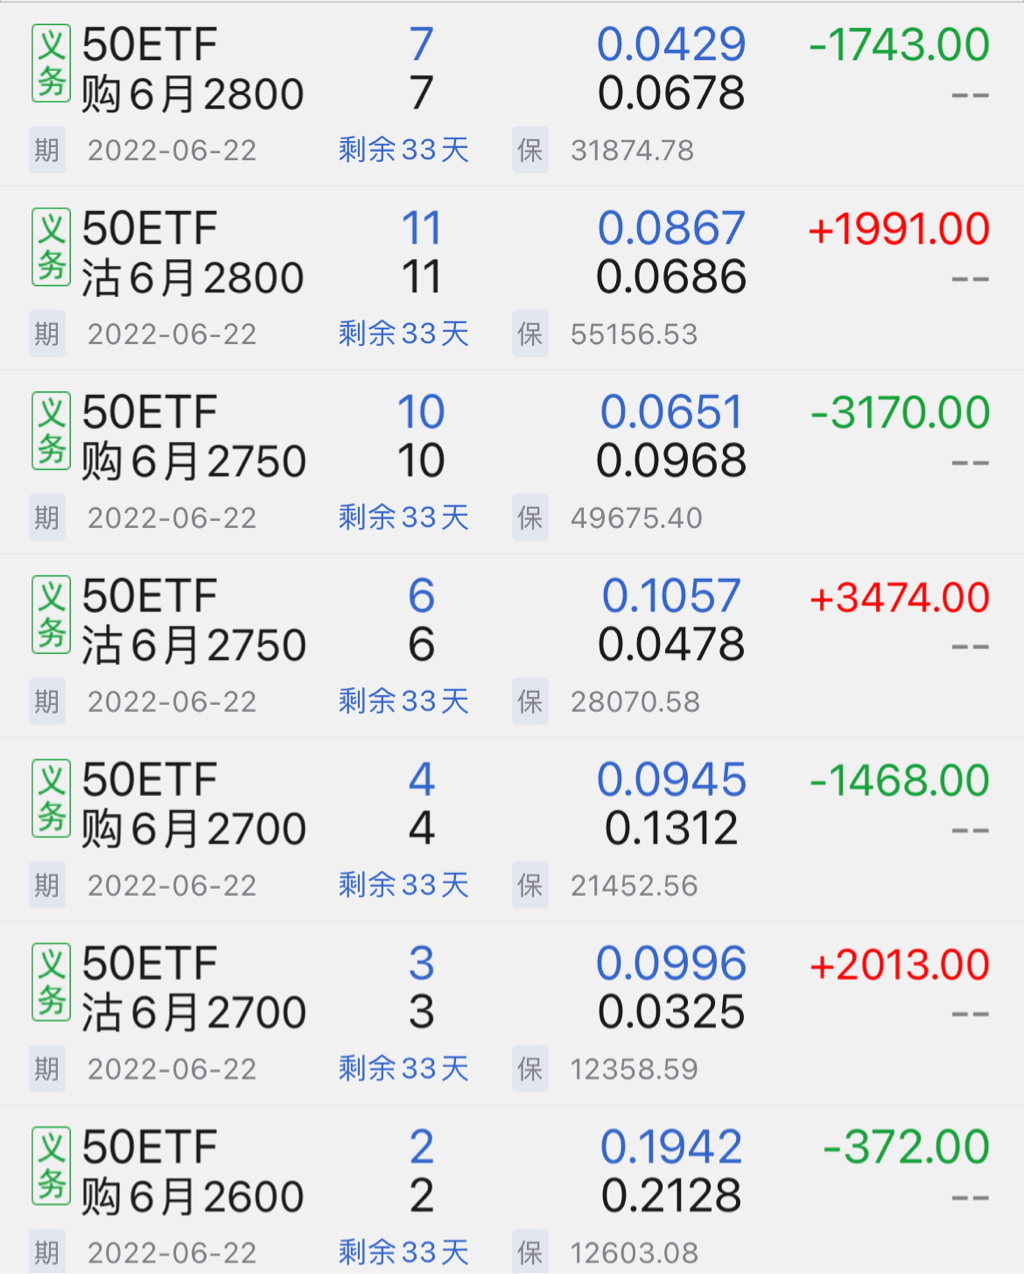Open the 50ETF 沽6月2700 position name
Screen dimensions: 1024x1274
(193, 988)
